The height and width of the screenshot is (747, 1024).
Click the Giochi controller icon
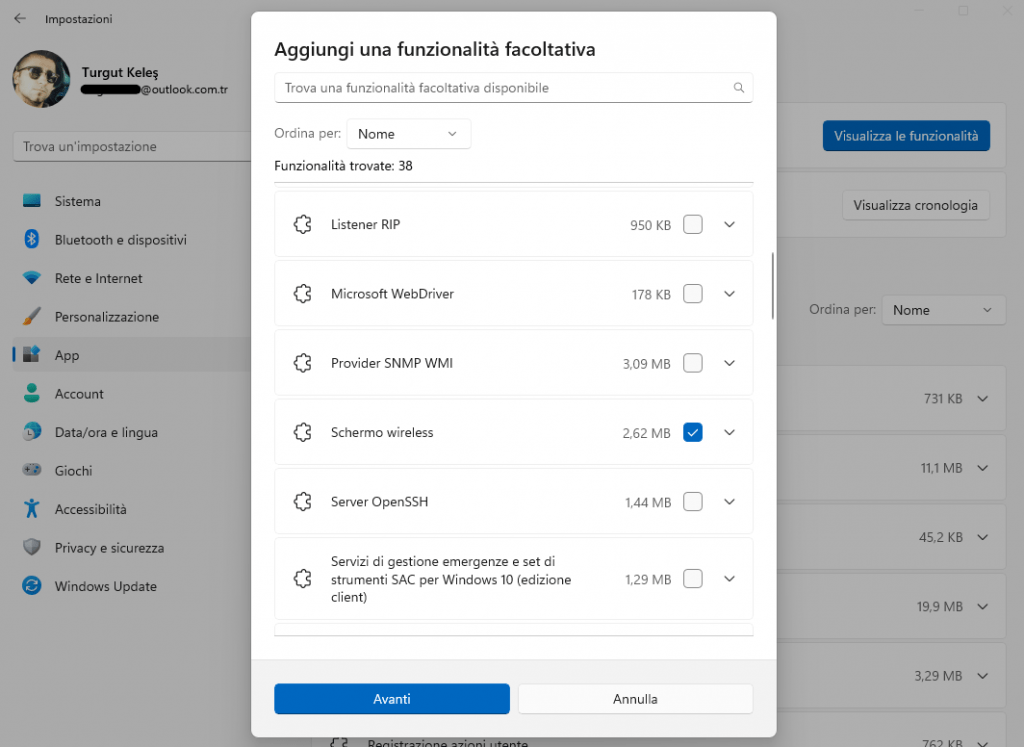click(32, 471)
